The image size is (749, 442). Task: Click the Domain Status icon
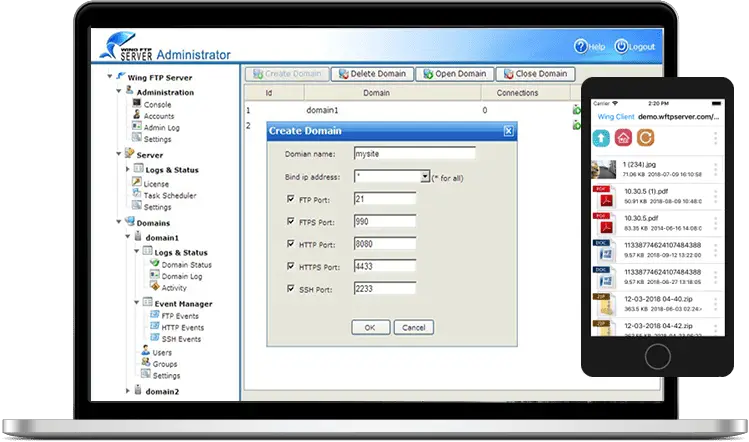click(155, 263)
